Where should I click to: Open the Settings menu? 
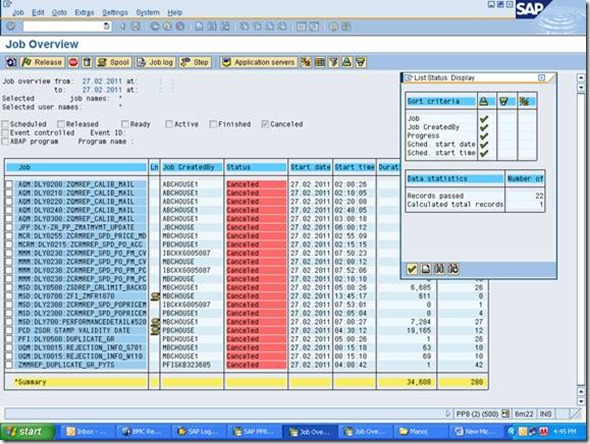coord(115,12)
